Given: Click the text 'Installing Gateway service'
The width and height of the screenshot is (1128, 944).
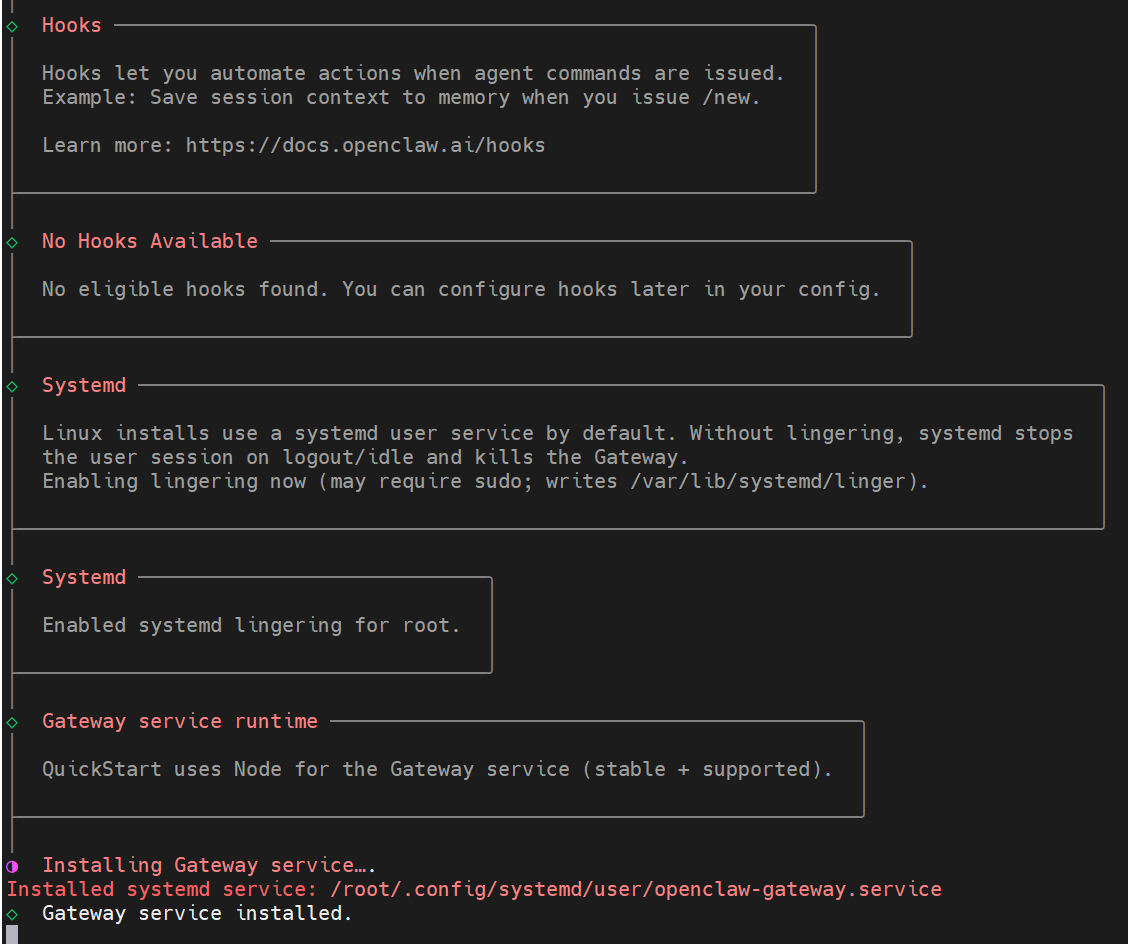Looking at the screenshot, I should (x=199, y=865).
